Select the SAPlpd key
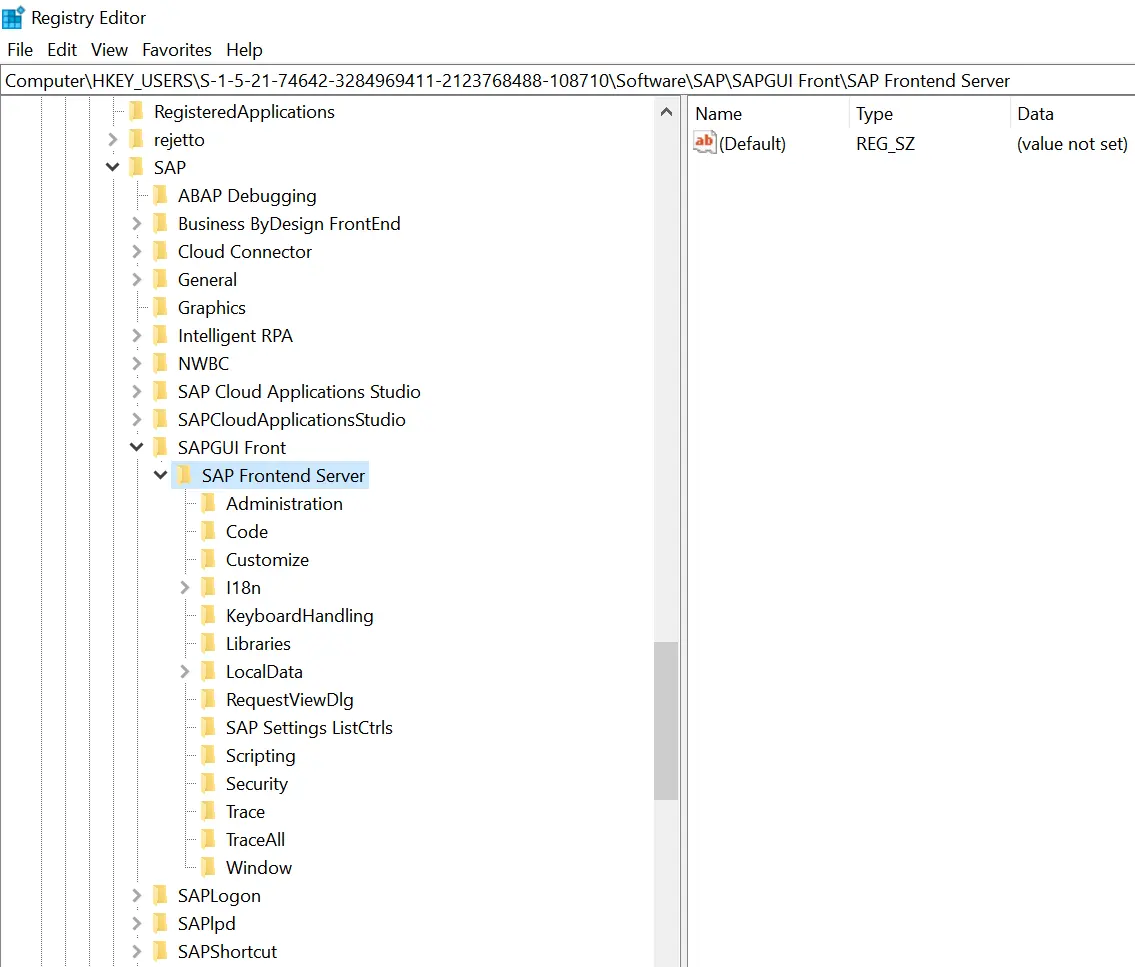The height and width of the screenshot is (967, 1135). tap(206, 924)
